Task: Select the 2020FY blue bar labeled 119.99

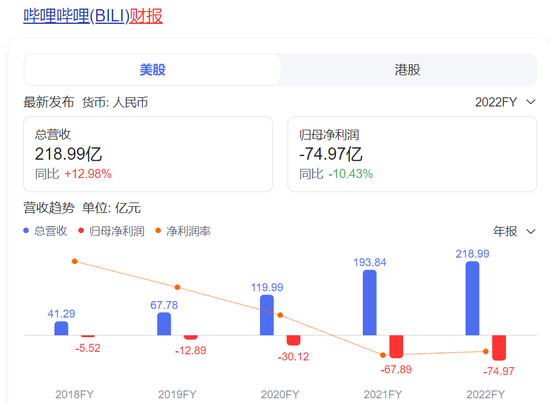Action: coord(267,315)
